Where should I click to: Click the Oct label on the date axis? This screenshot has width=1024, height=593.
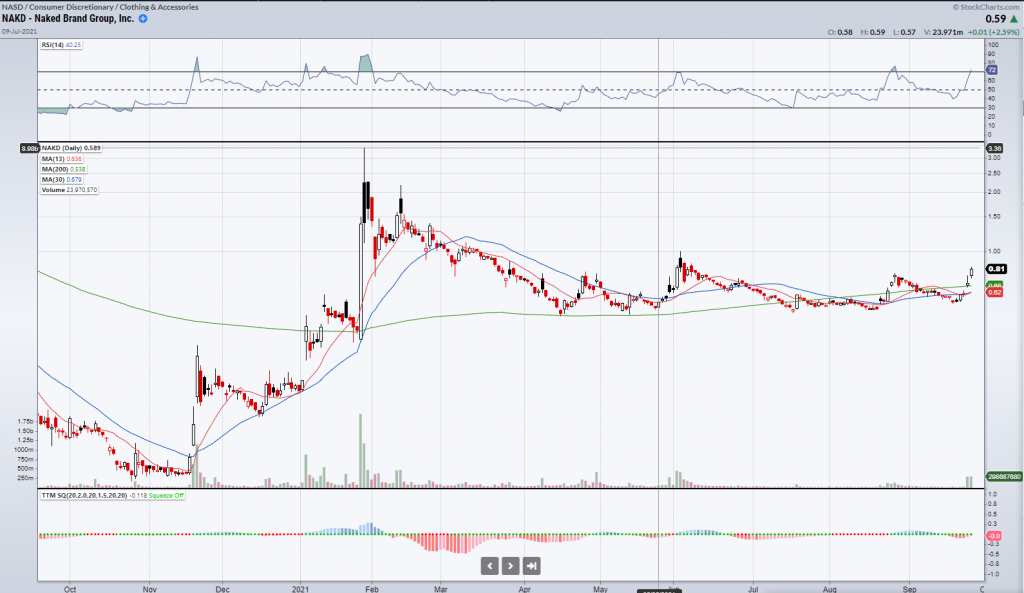tap(70, 589)
